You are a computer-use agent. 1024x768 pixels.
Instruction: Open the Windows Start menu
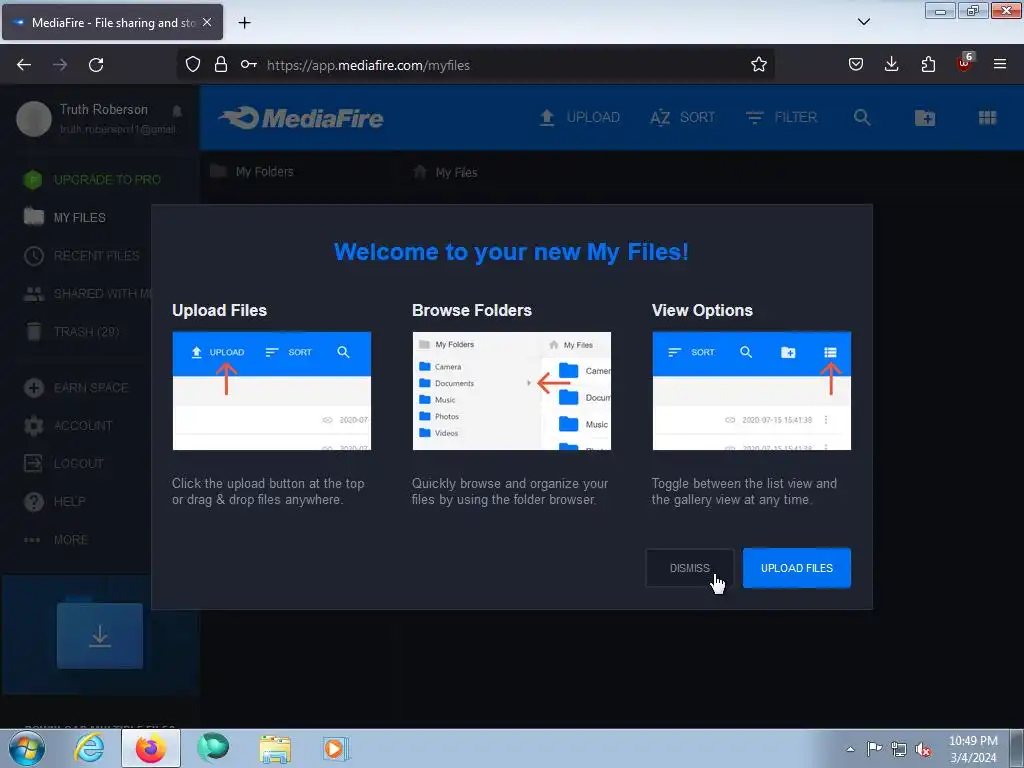(27, 748)
